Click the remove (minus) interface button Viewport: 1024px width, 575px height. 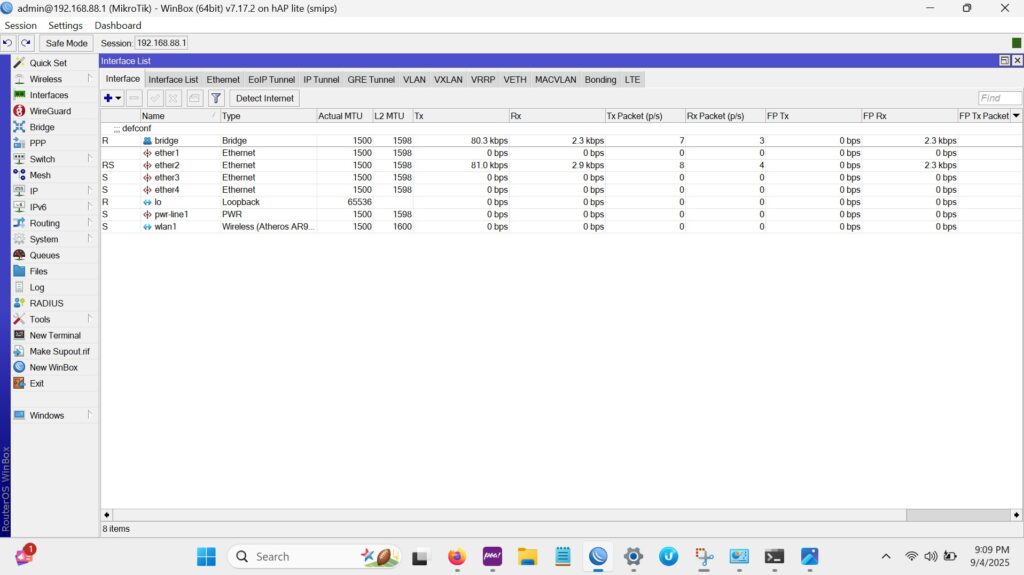(x=134, y=98)
